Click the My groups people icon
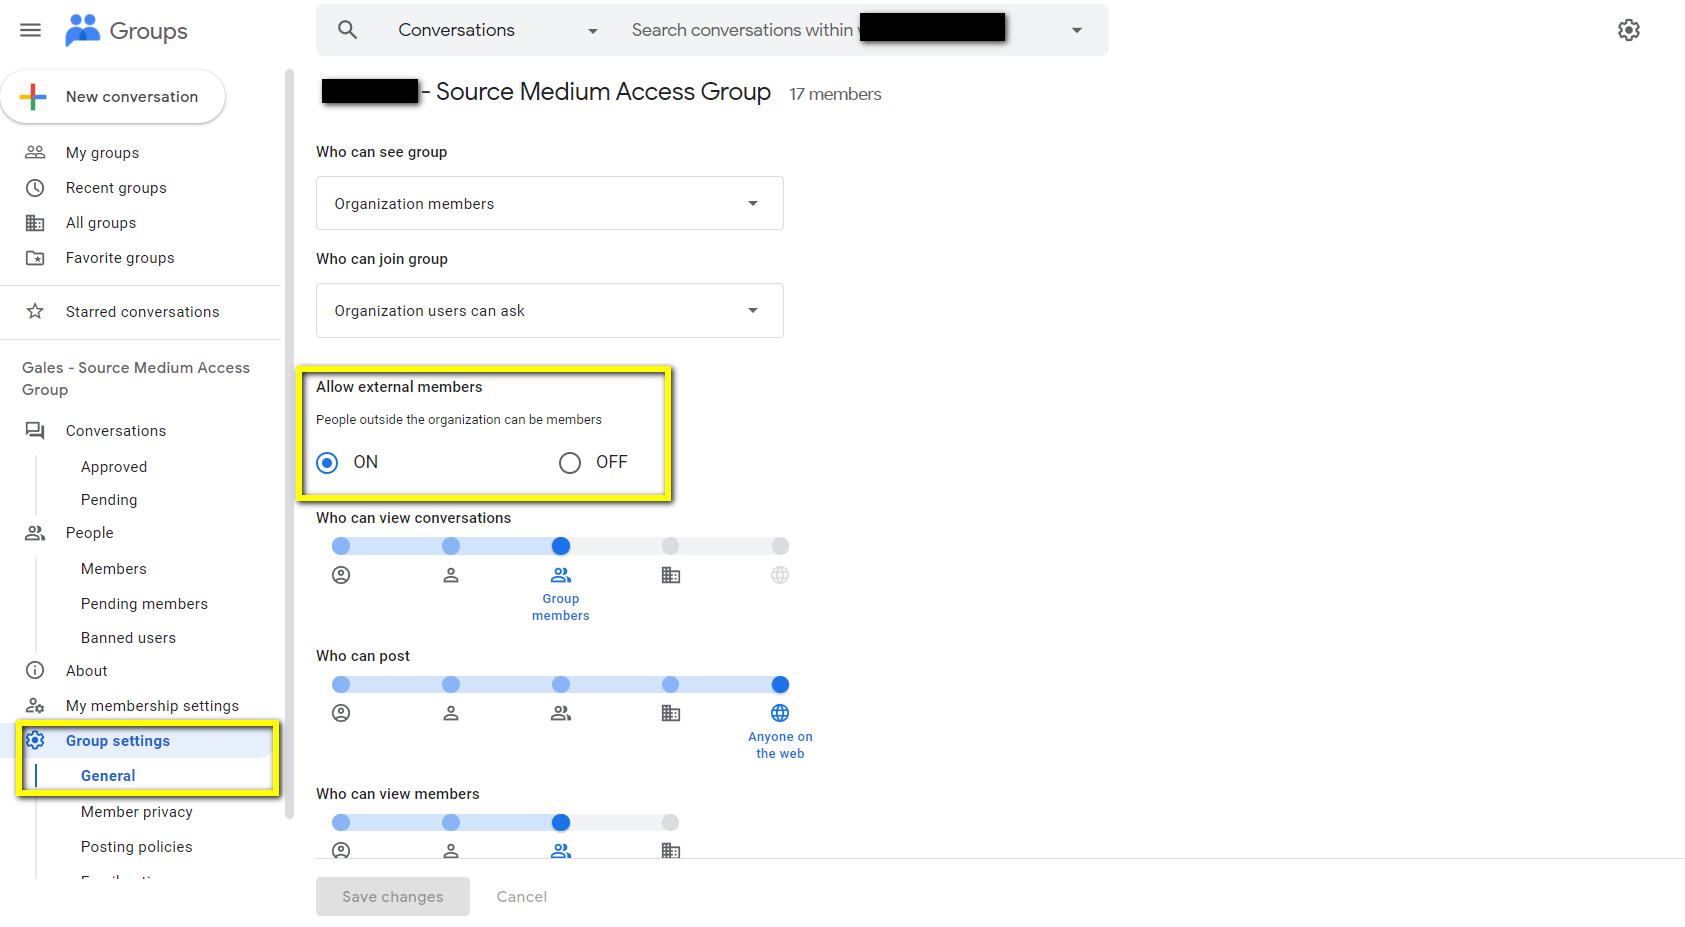This screenshot has width=1685, height=927. 35,152
